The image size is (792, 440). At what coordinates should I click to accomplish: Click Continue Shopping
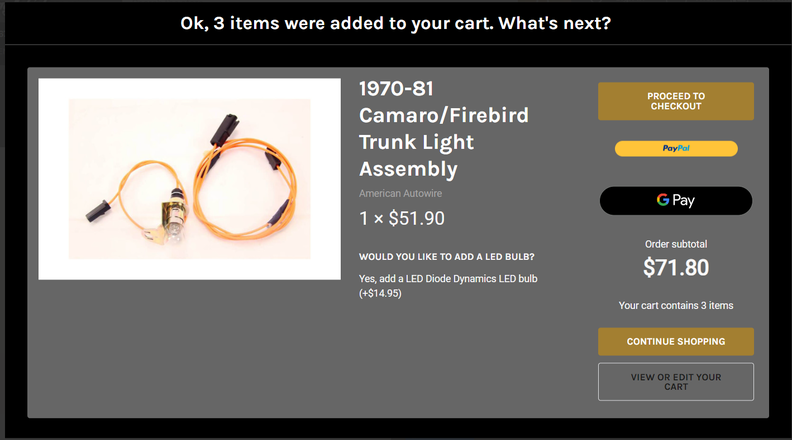pos(676,342)
